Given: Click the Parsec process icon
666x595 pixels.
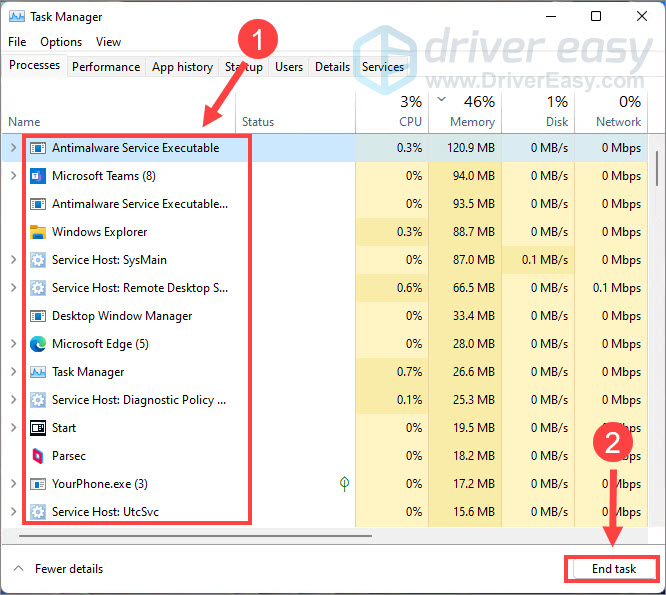Looking at the screenshot, I should [38, 456].
